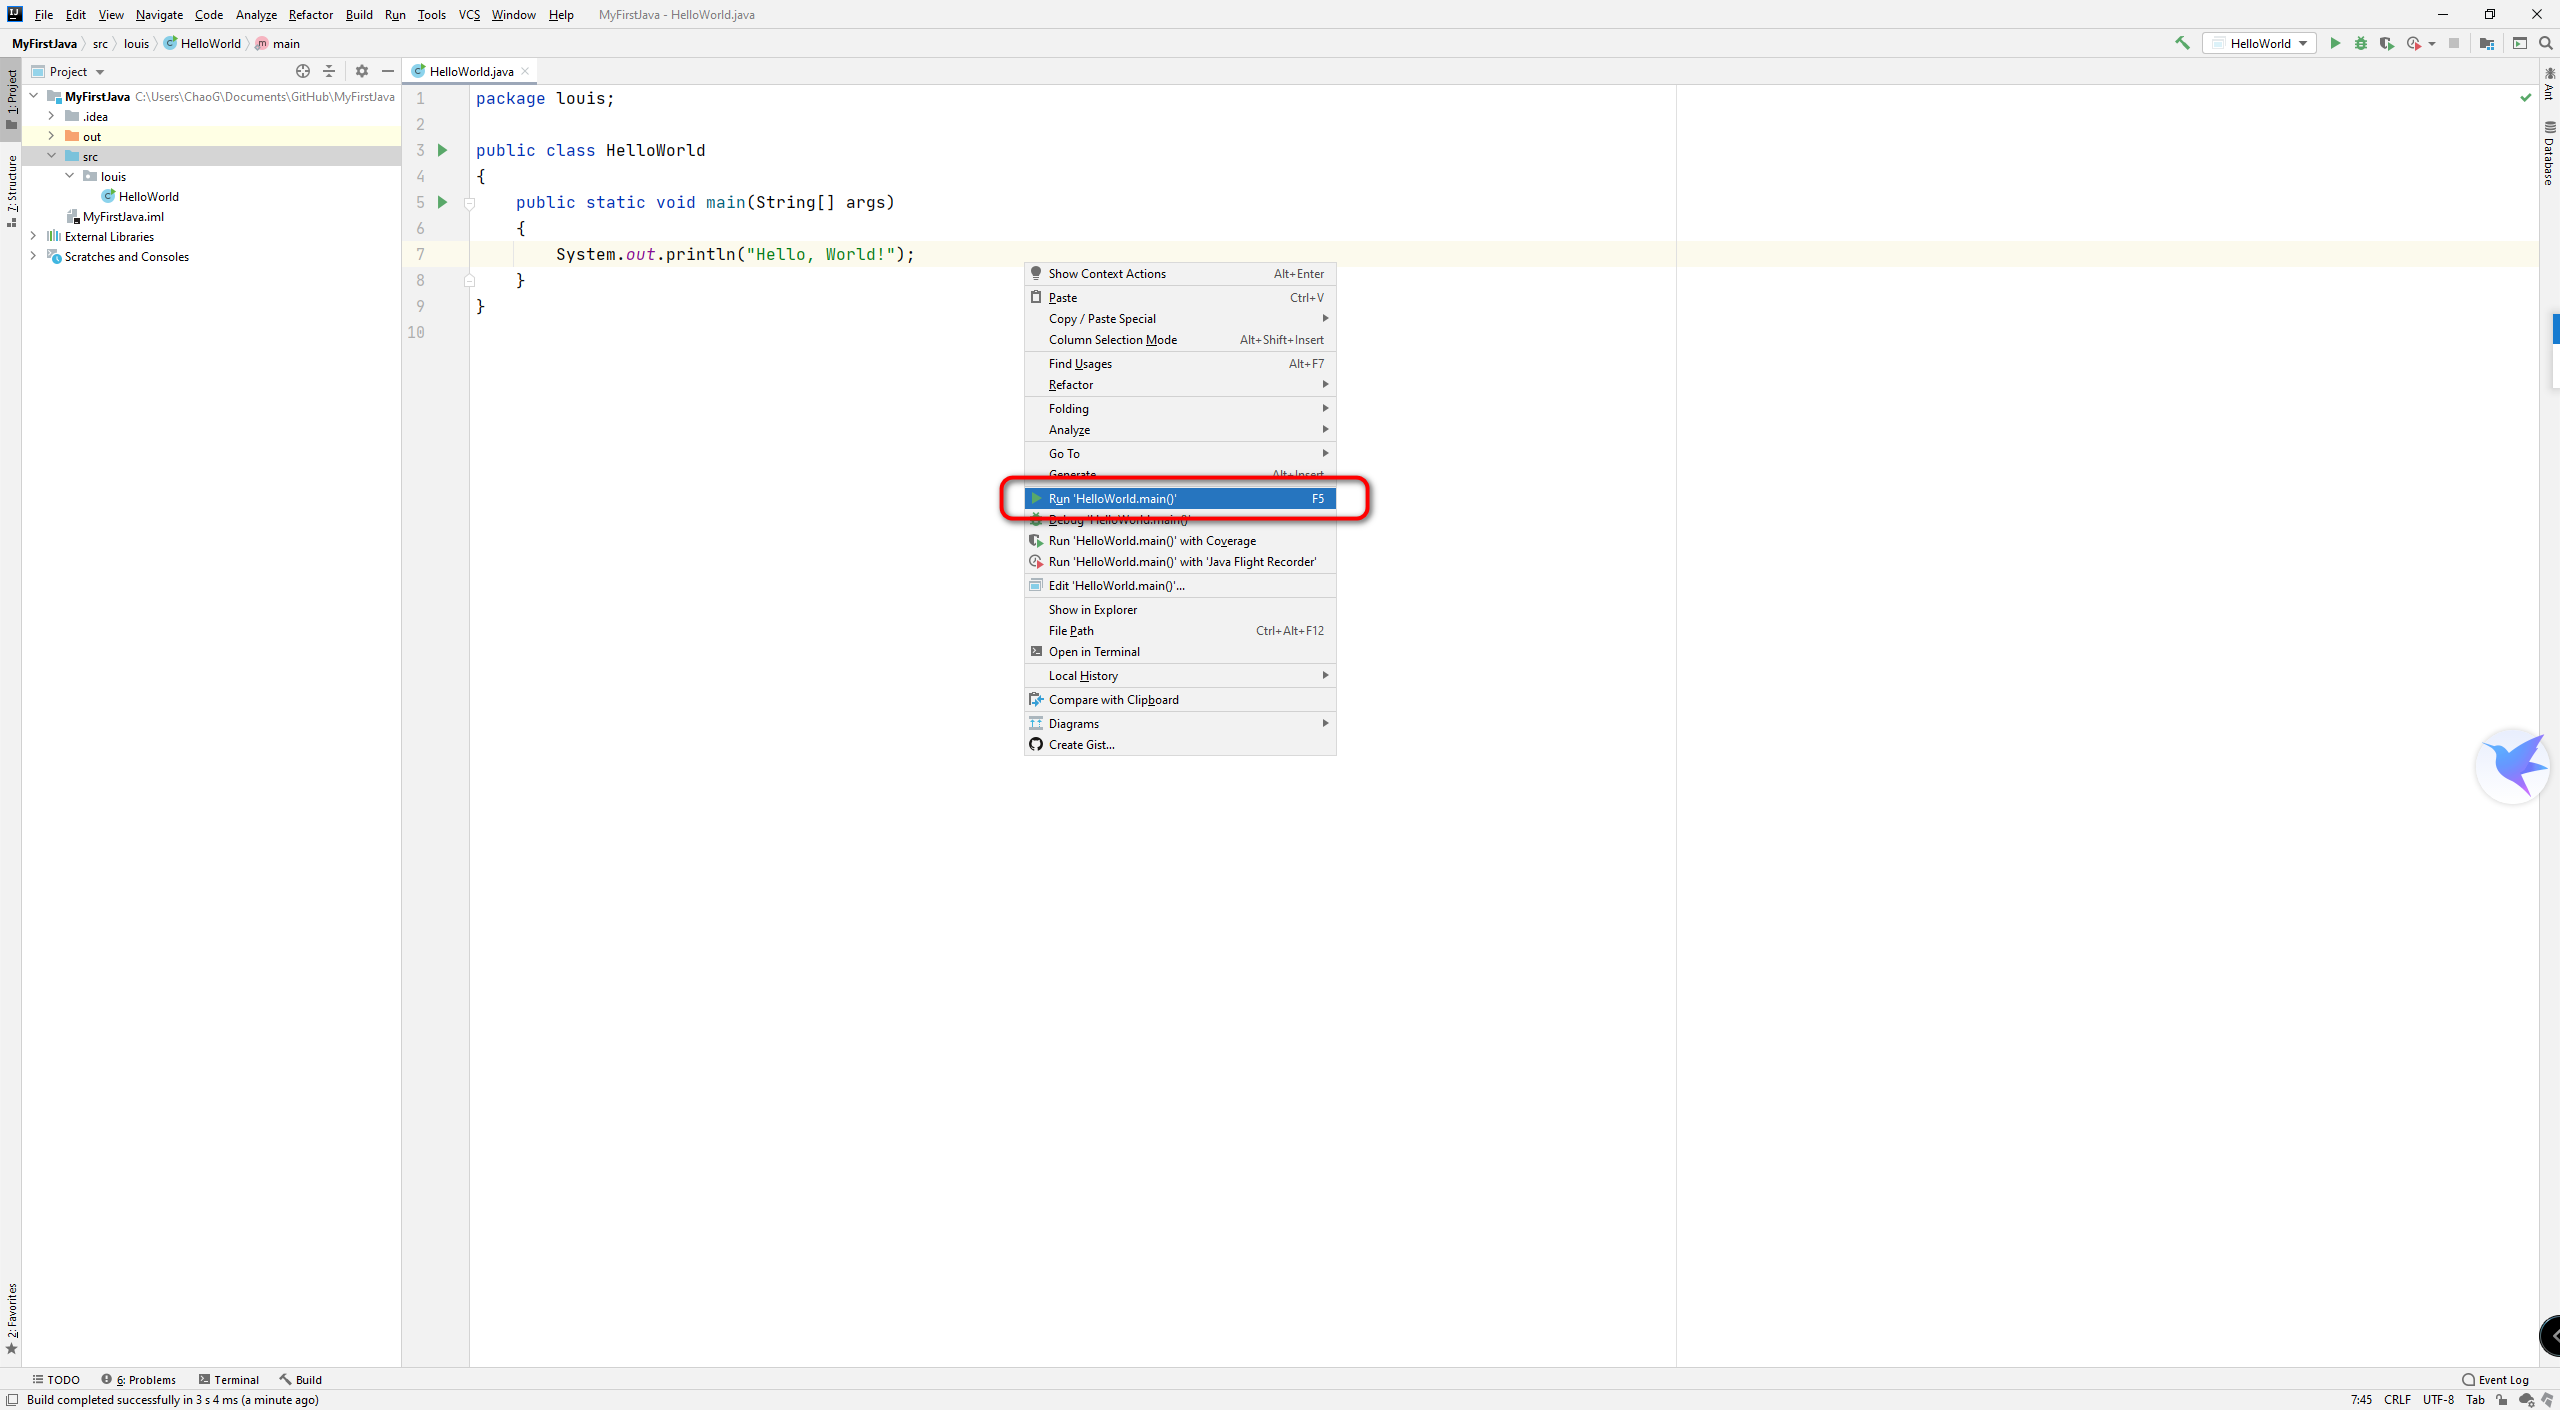Click Run with Coverage toolbar icon
The width and height of the screenshot is (2560, 1410).
pyautogui.click(x=2387, y=43)
